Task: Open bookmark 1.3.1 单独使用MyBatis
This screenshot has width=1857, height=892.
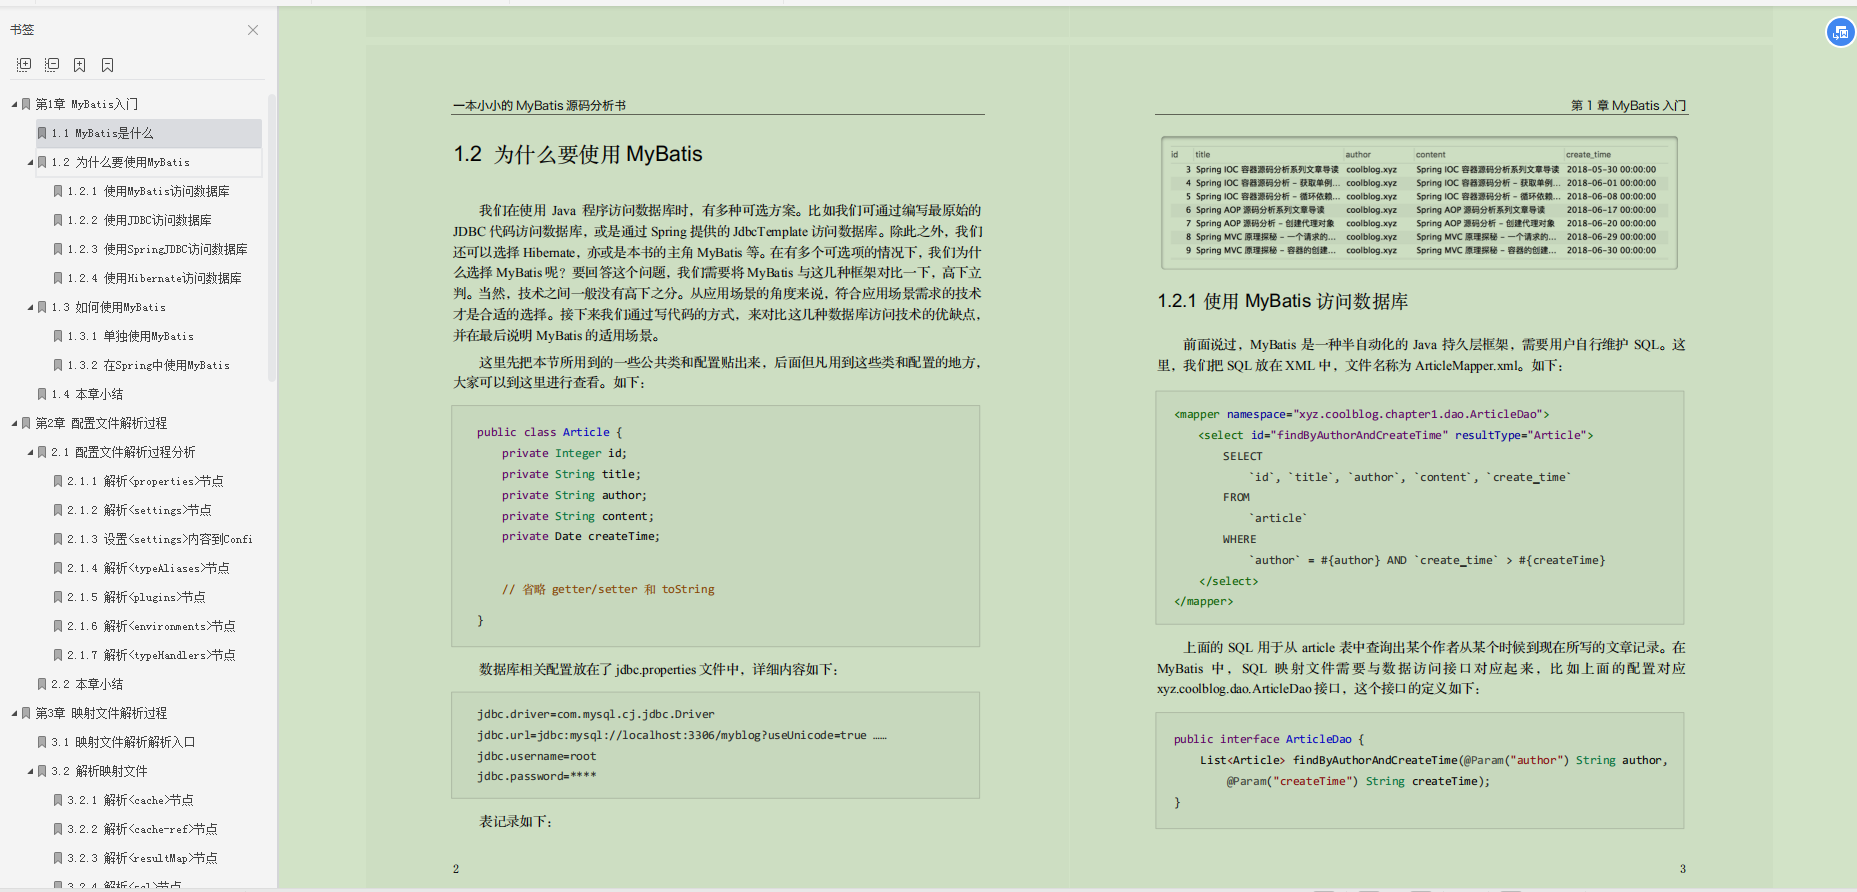Action: pyautogui.click(x=131, y=336)
